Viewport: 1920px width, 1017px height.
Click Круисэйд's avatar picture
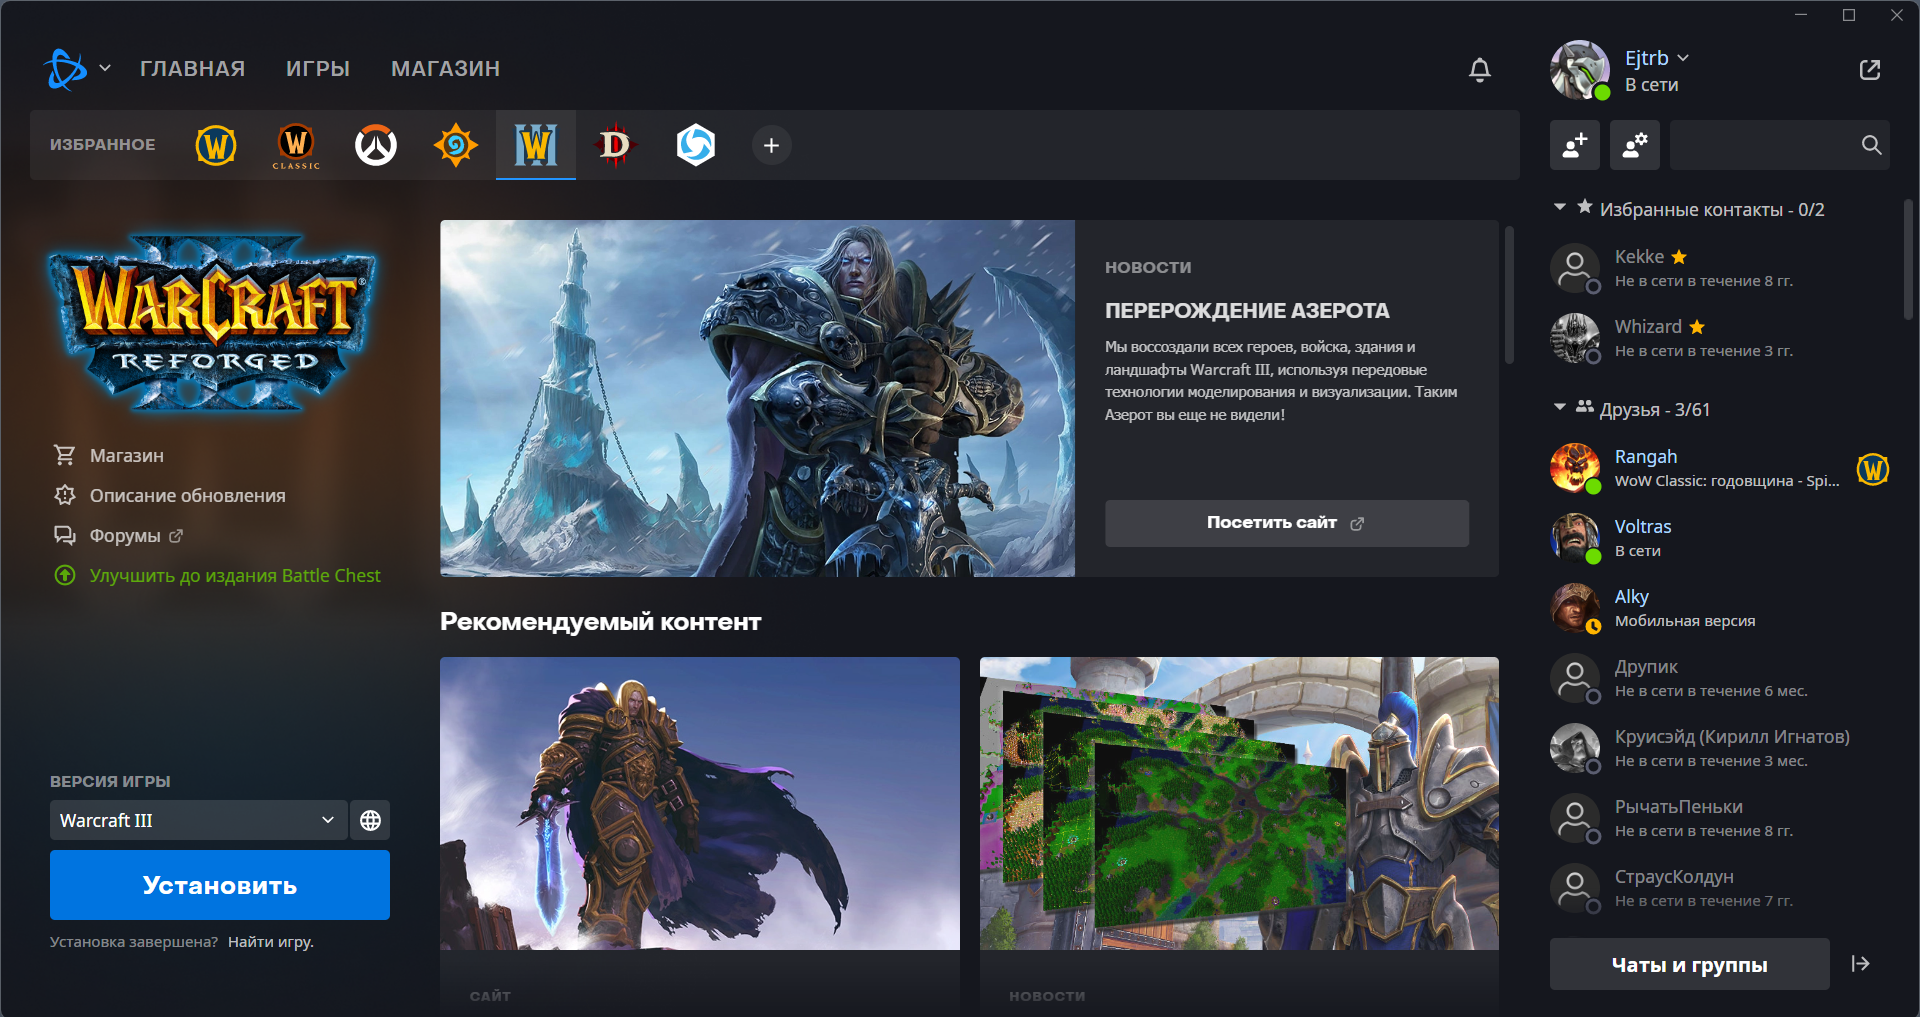pos(1575,748)
